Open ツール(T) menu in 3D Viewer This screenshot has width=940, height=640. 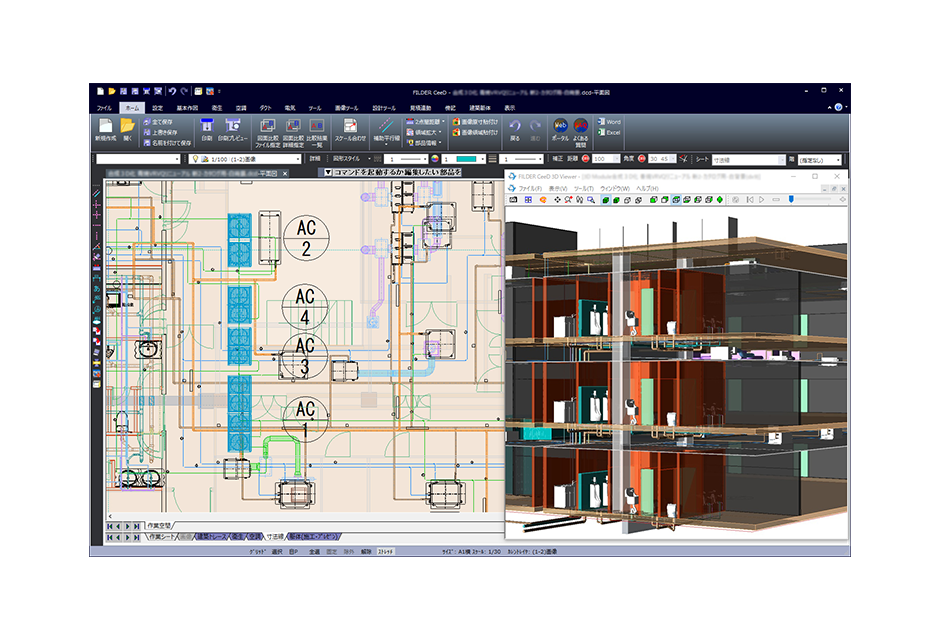[x=582, y=188]
